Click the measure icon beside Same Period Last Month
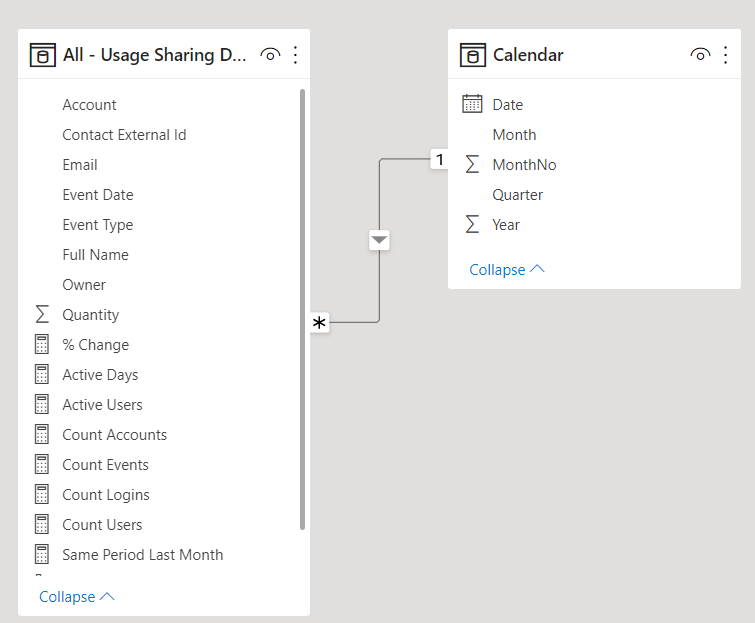755x623 pixels. coord(42,555)
